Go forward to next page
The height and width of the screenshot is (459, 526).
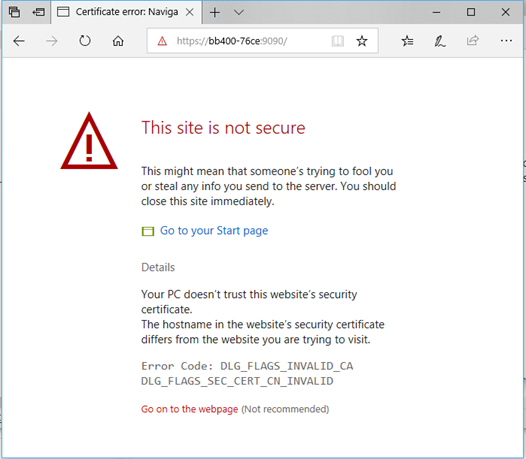click(x=52, y=41)
